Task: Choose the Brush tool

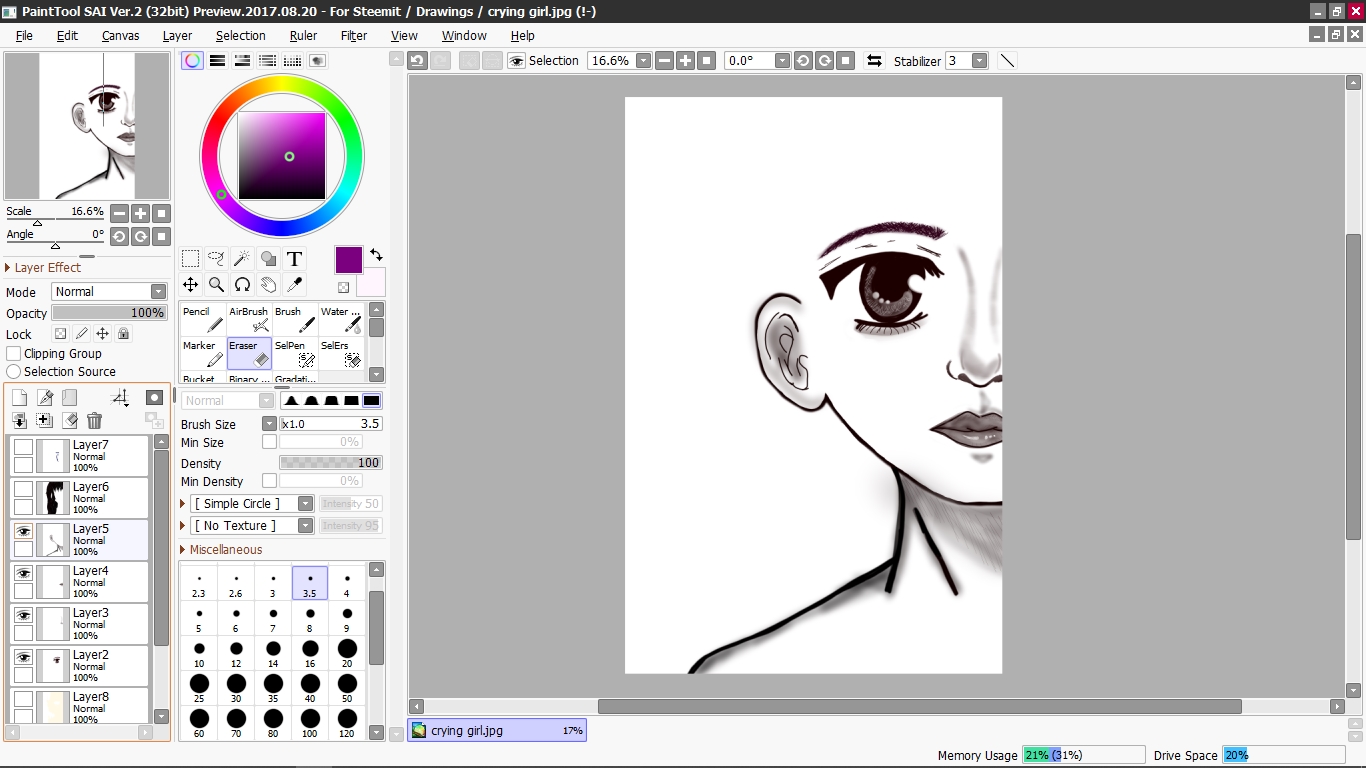Action: pyautogui.click(x=295, y=319)
